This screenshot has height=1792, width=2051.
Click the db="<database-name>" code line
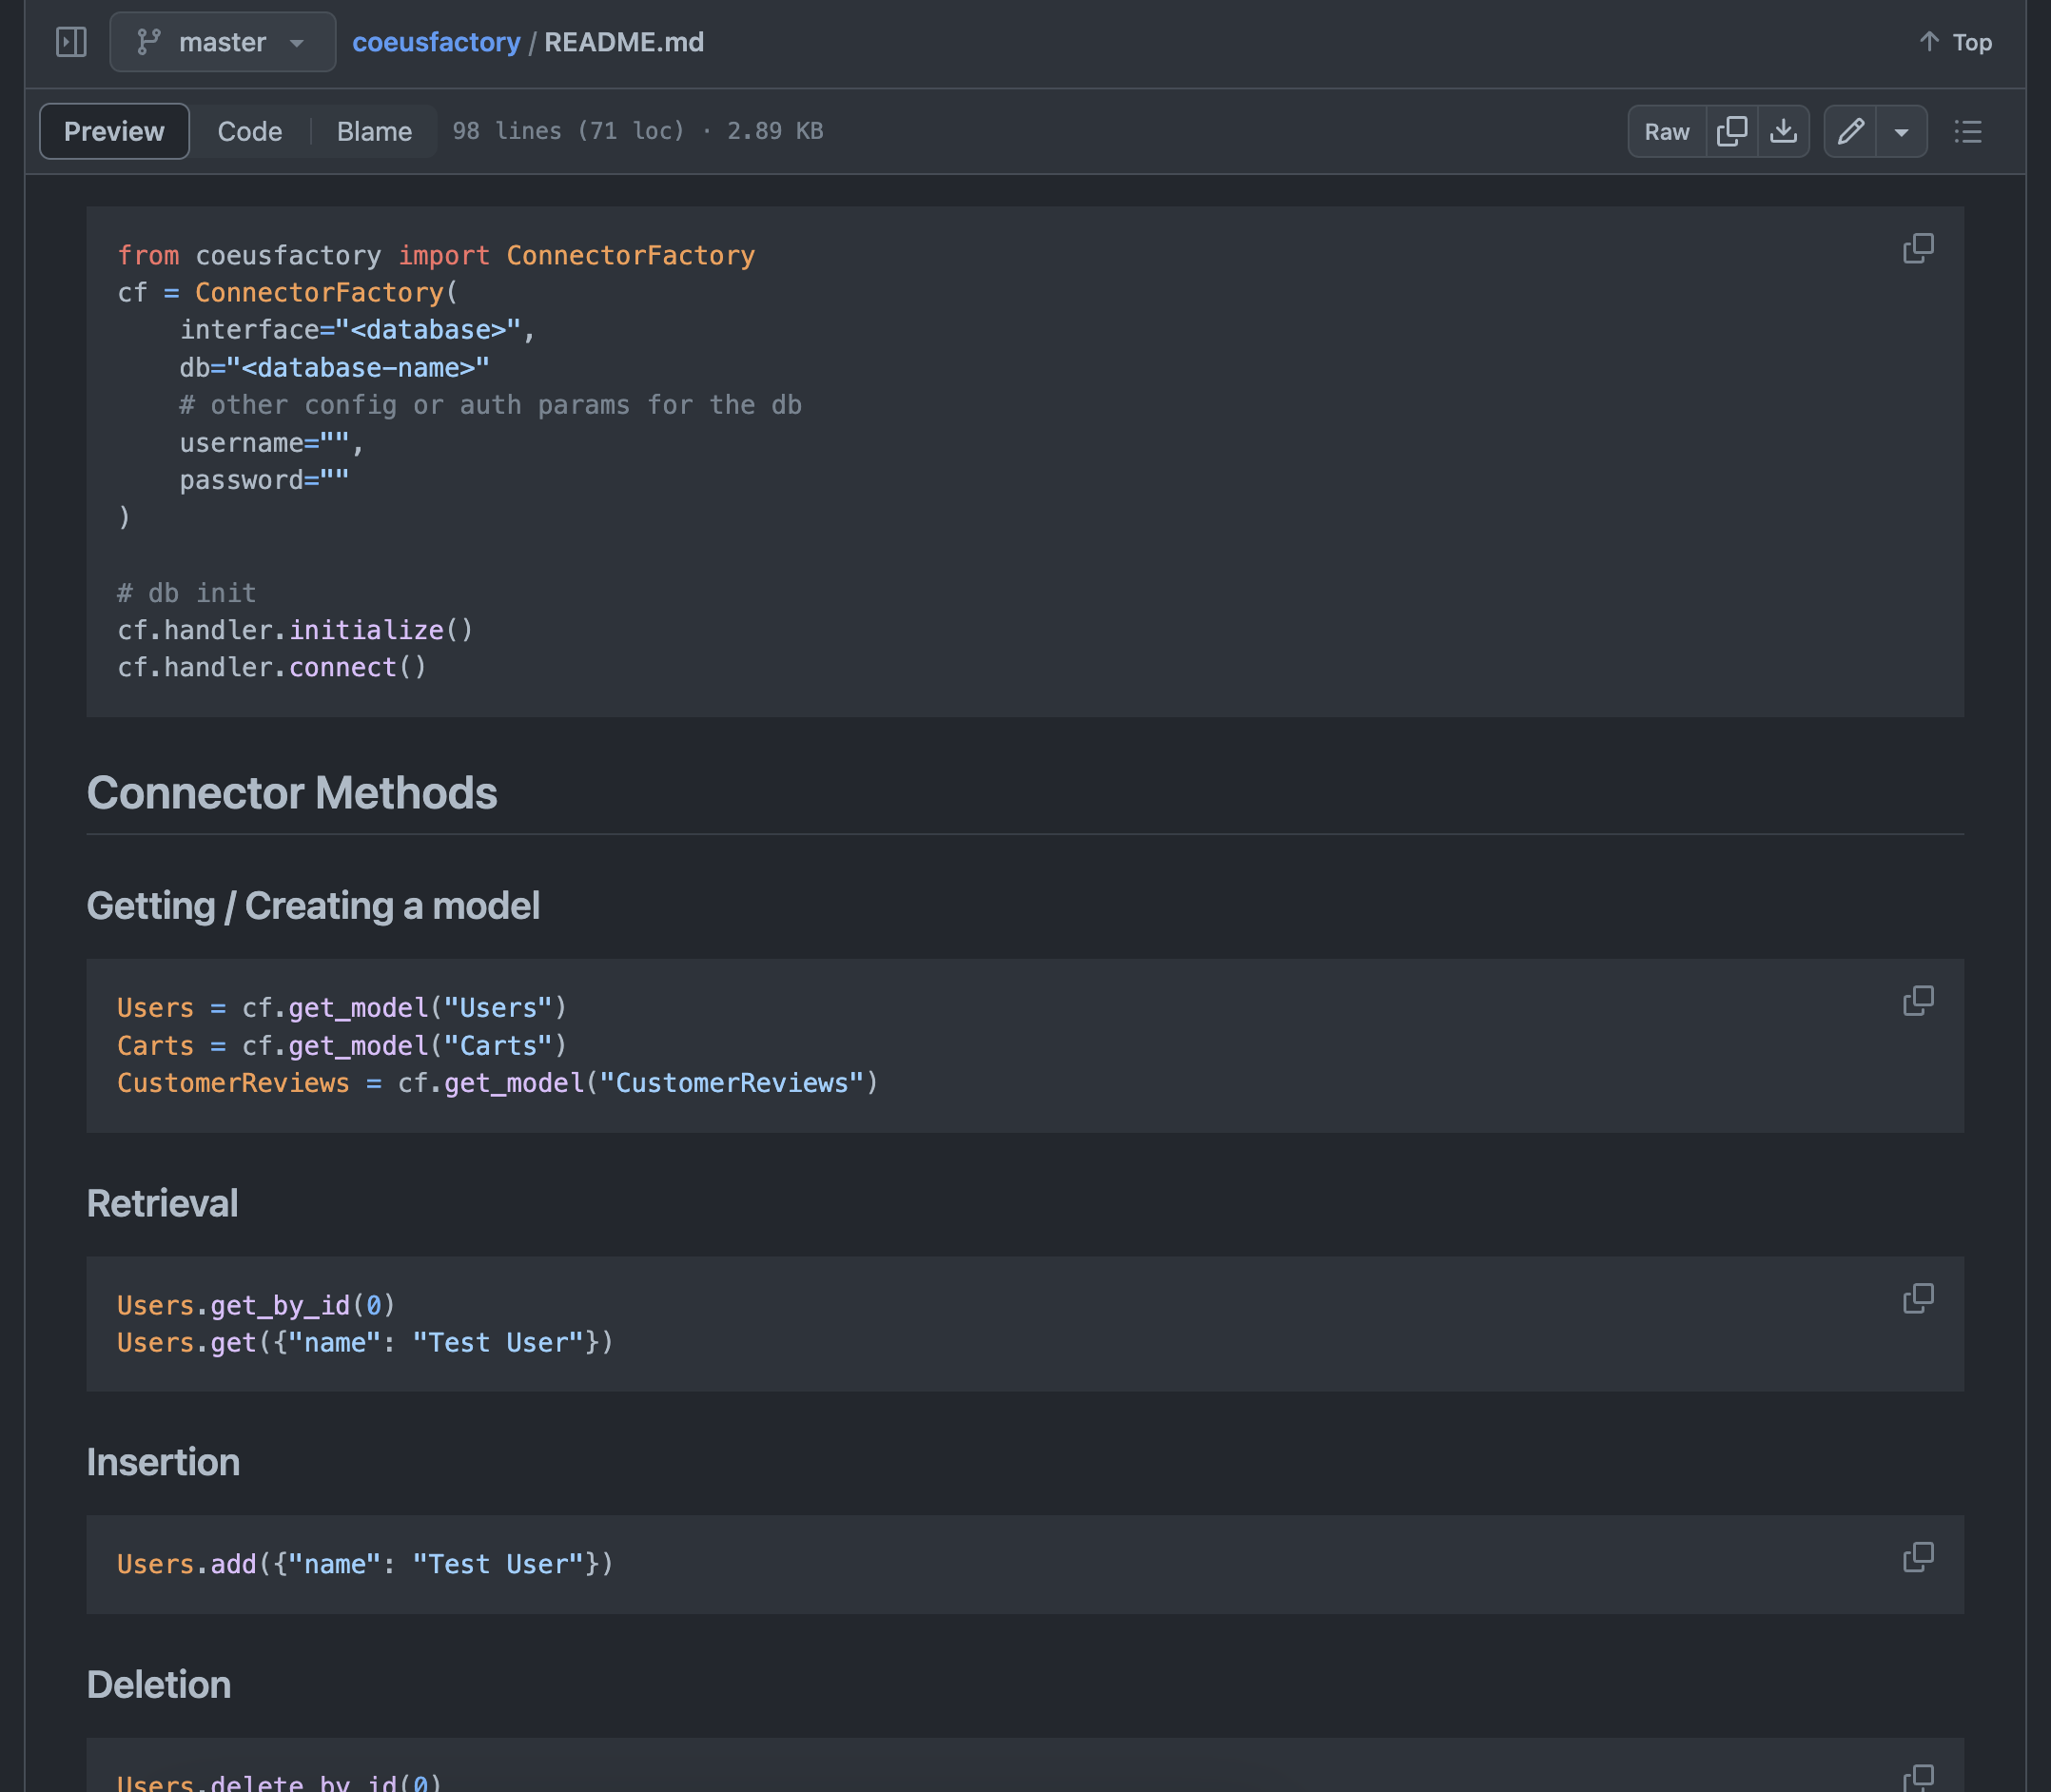334,367
